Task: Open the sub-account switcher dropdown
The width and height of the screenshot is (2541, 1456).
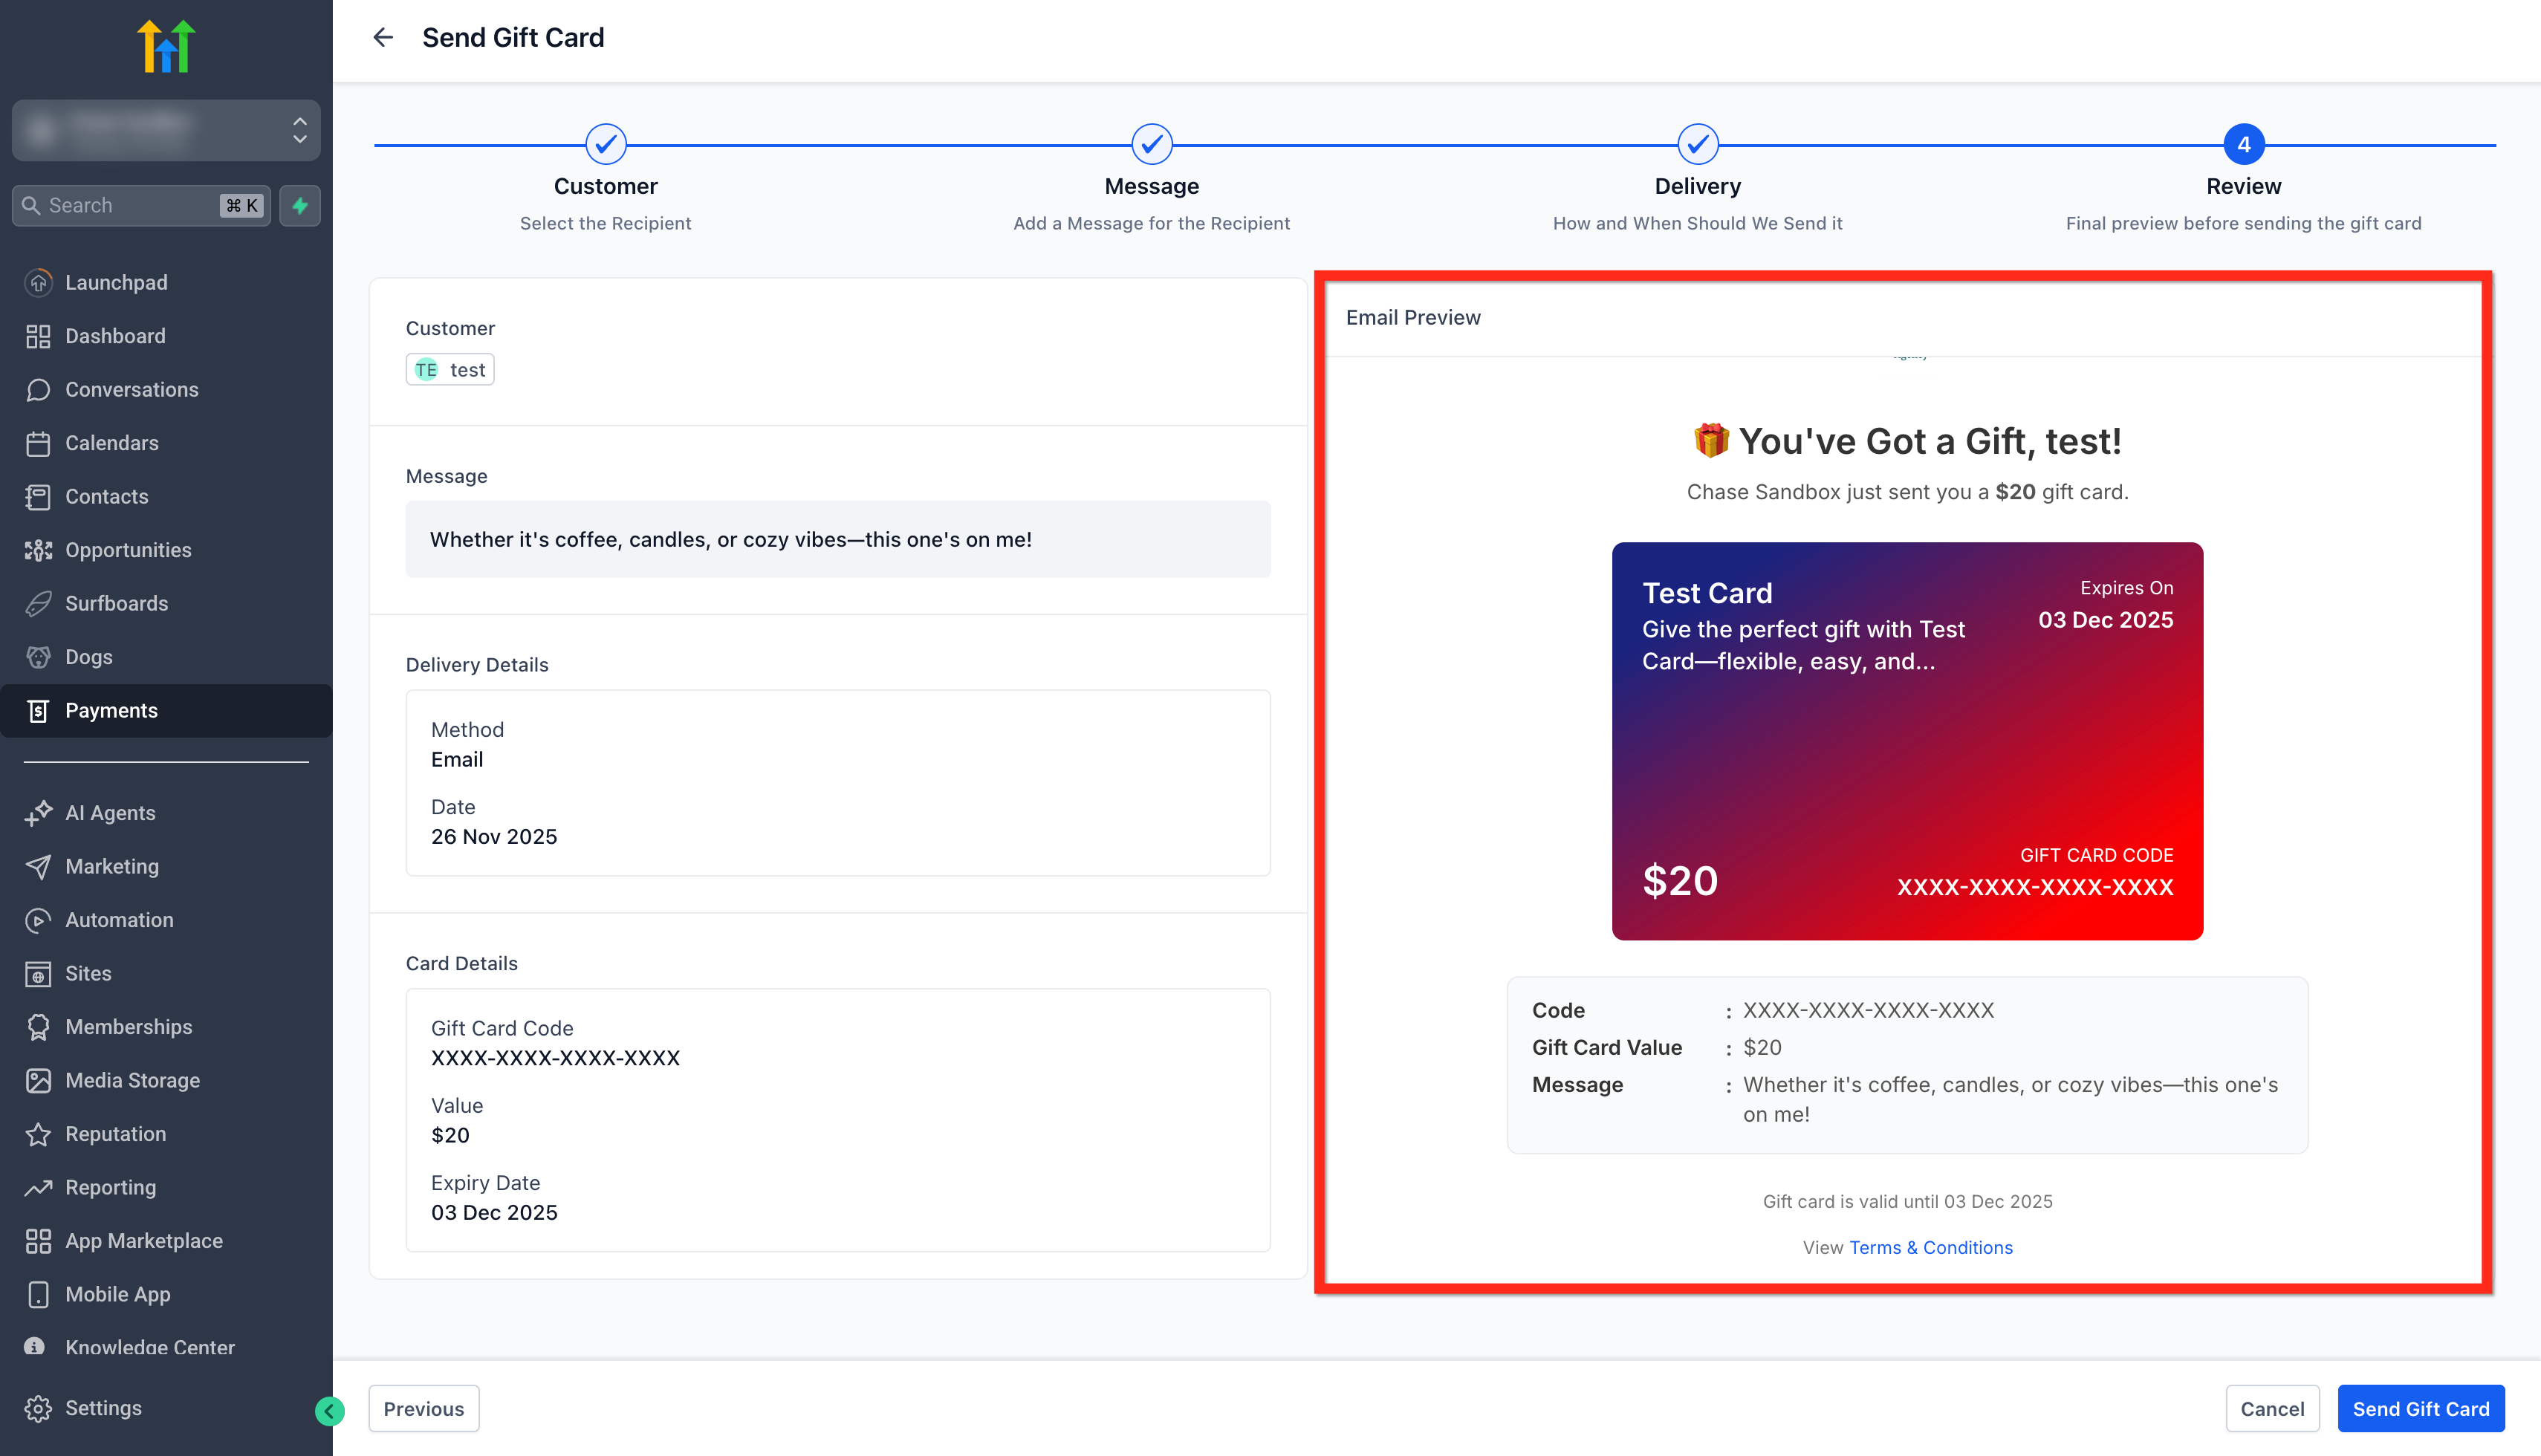Action: (166, 130)
